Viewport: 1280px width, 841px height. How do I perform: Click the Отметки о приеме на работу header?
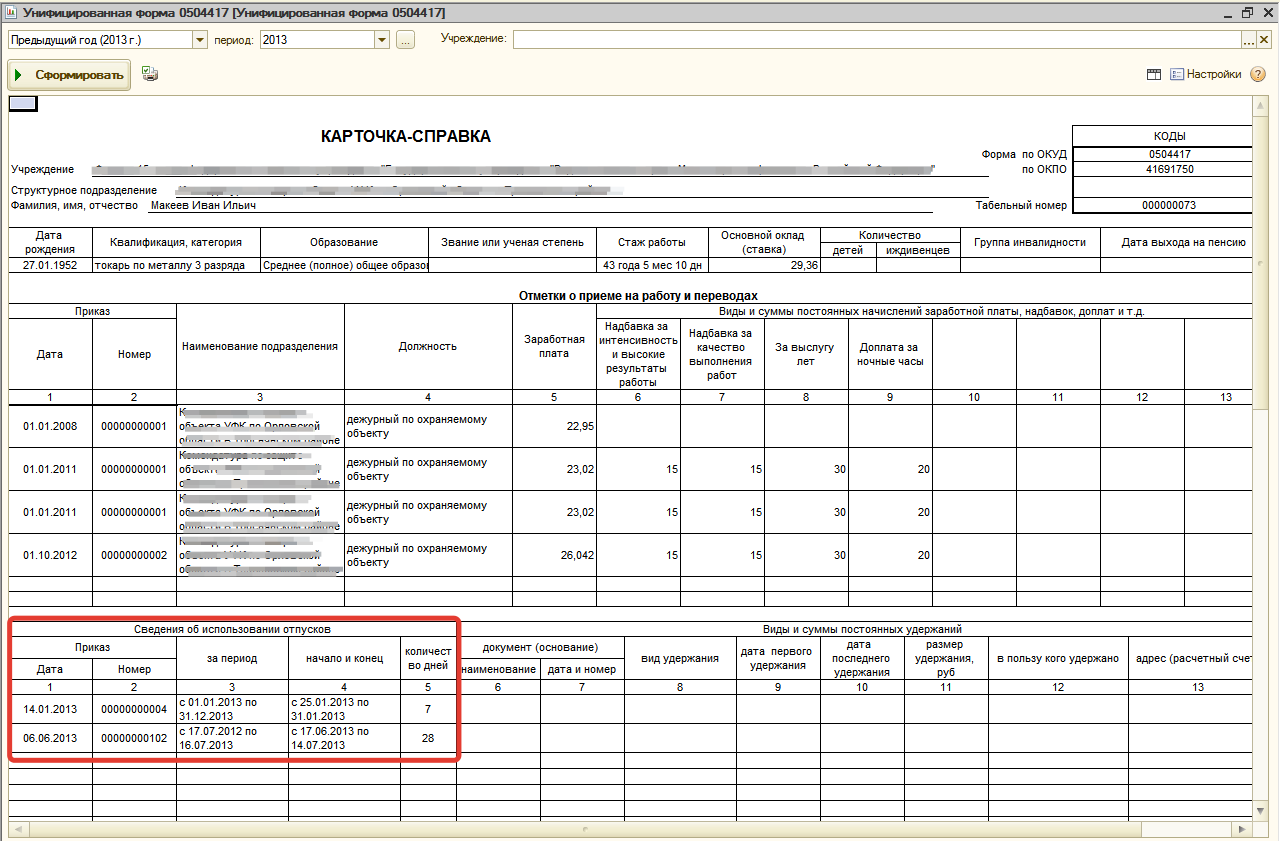pos(638,296)
